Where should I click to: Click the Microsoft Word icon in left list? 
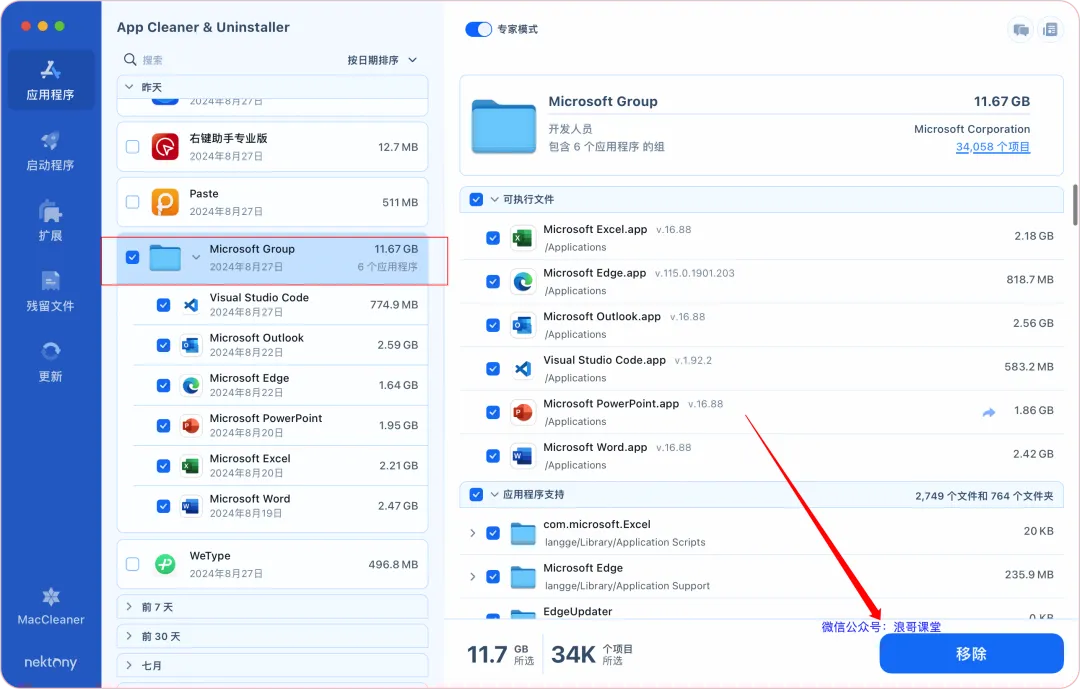[x=191, y=506]
